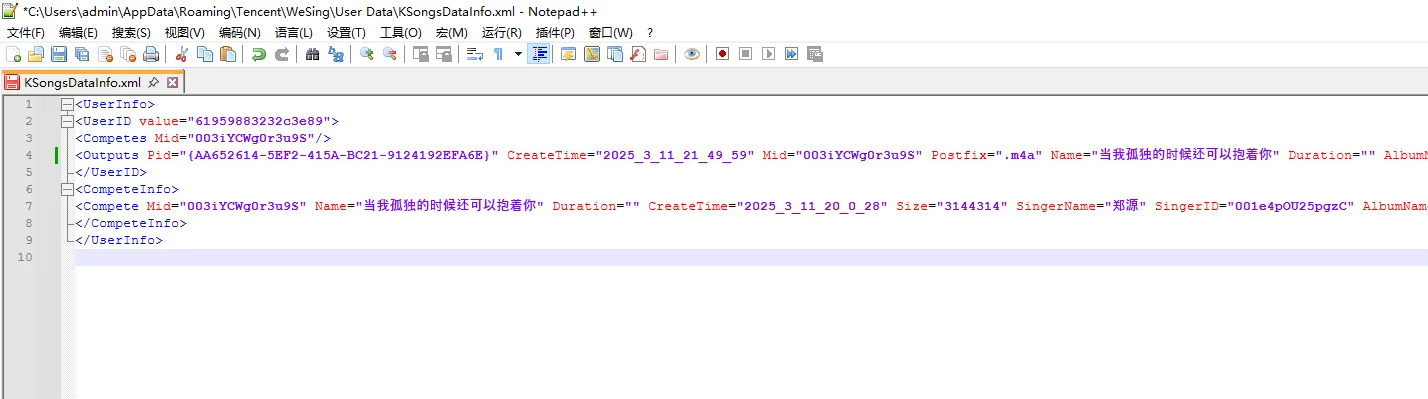The image size is (1428, 399).
Task: Open the Folder as Workspace icon
Action: (660, 54)
